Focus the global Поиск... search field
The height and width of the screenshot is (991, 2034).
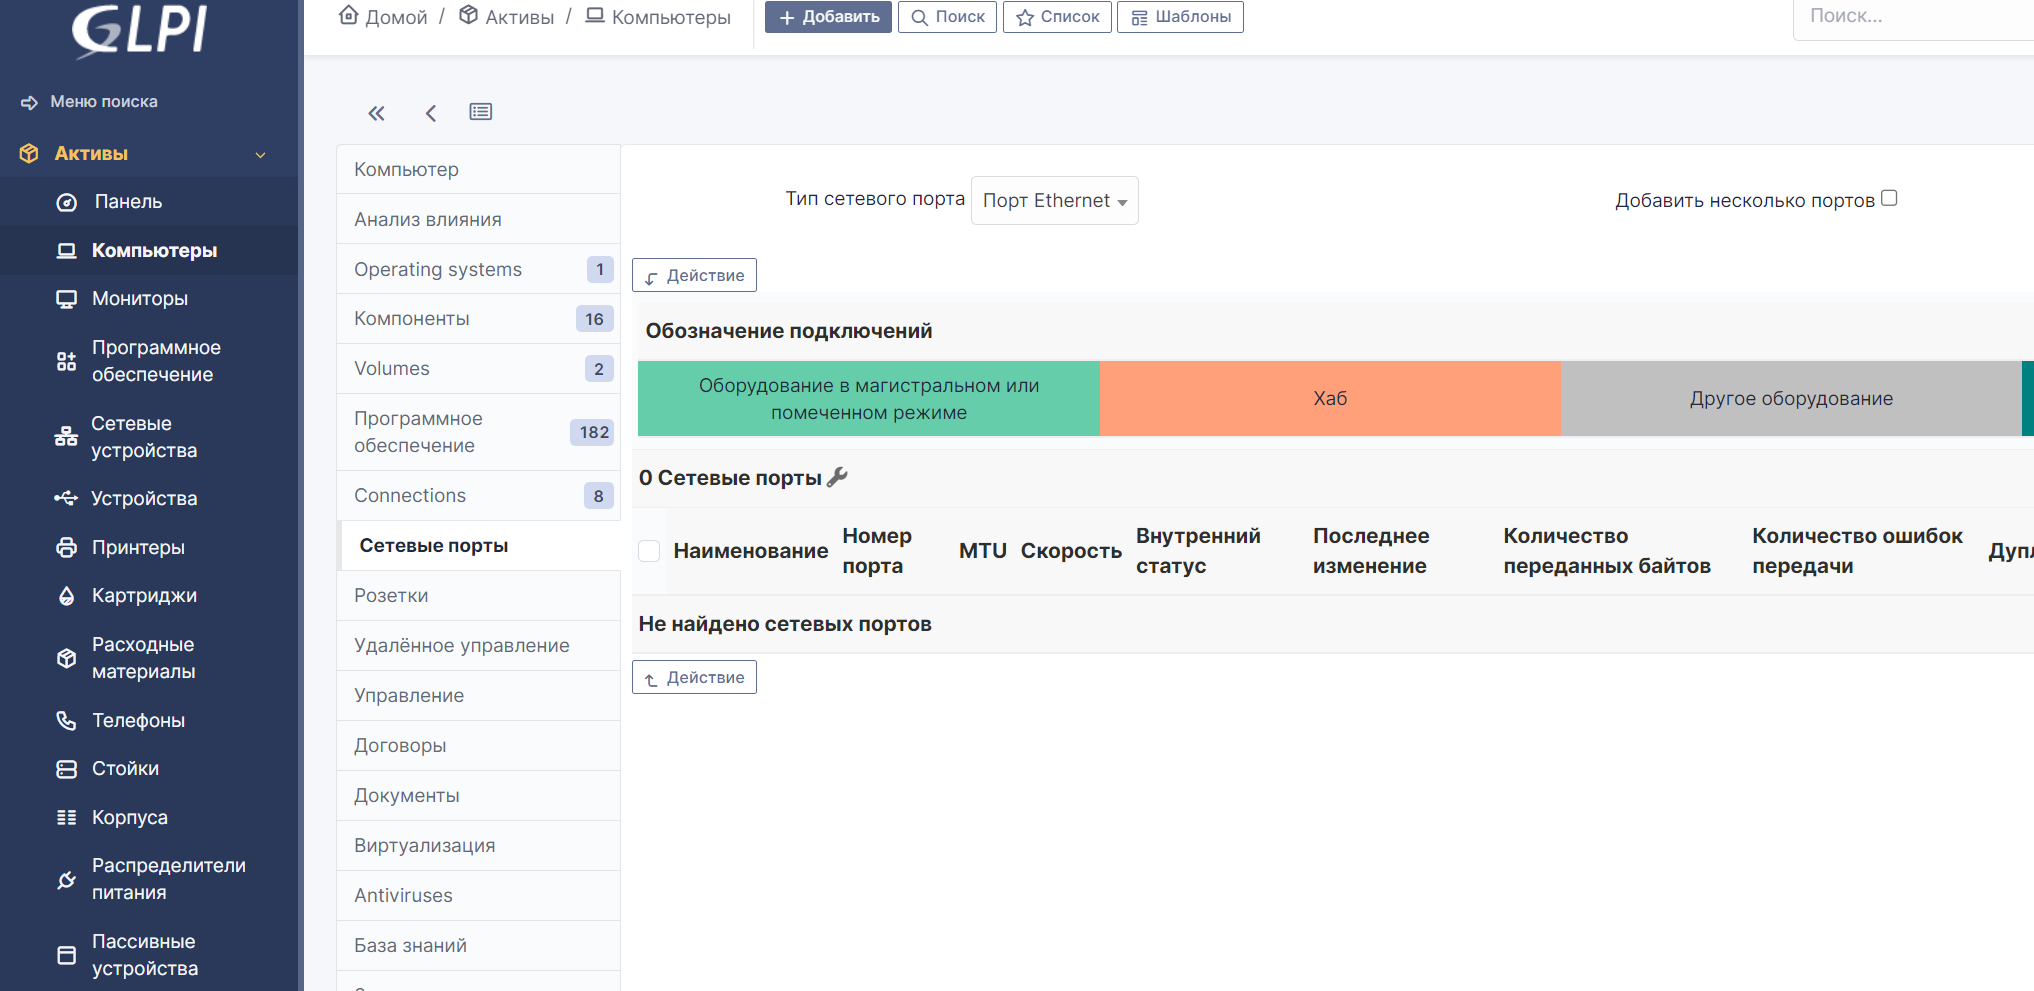click(x=1913, y=17)
